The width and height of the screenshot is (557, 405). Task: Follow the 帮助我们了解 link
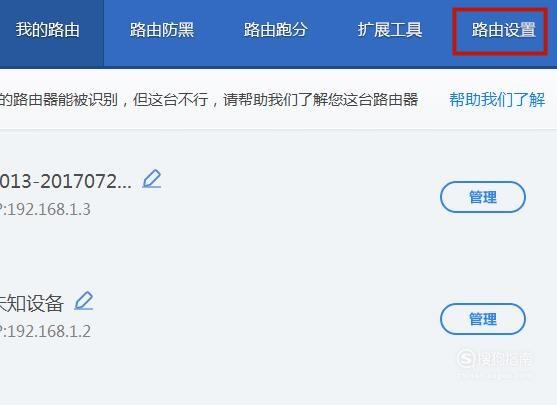click(497, 99)
